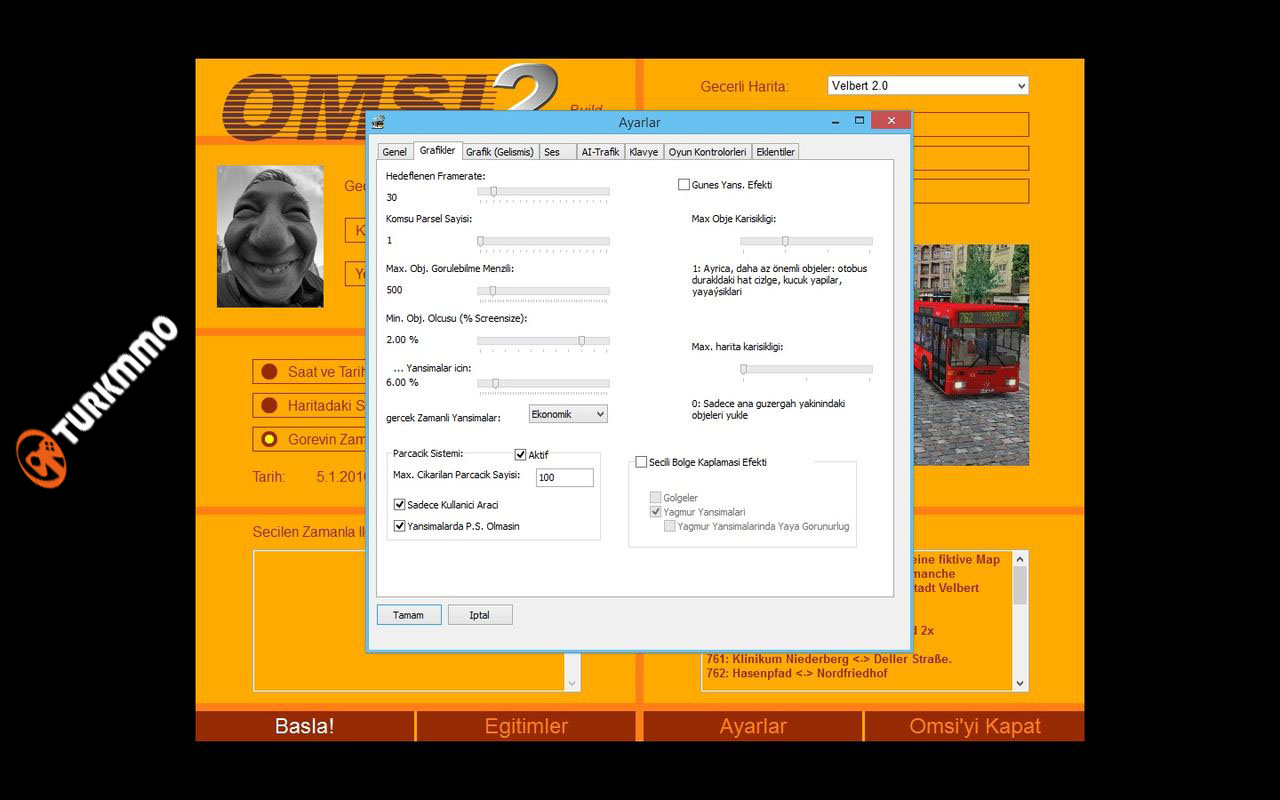Click line 761: Klinikum Niederberg text

829,659
